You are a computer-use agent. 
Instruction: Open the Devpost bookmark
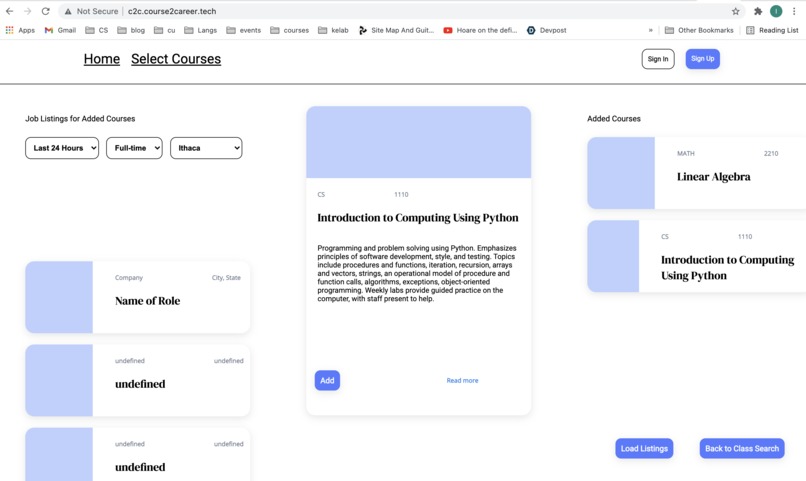pyautogui.click(x=546, y=30)
